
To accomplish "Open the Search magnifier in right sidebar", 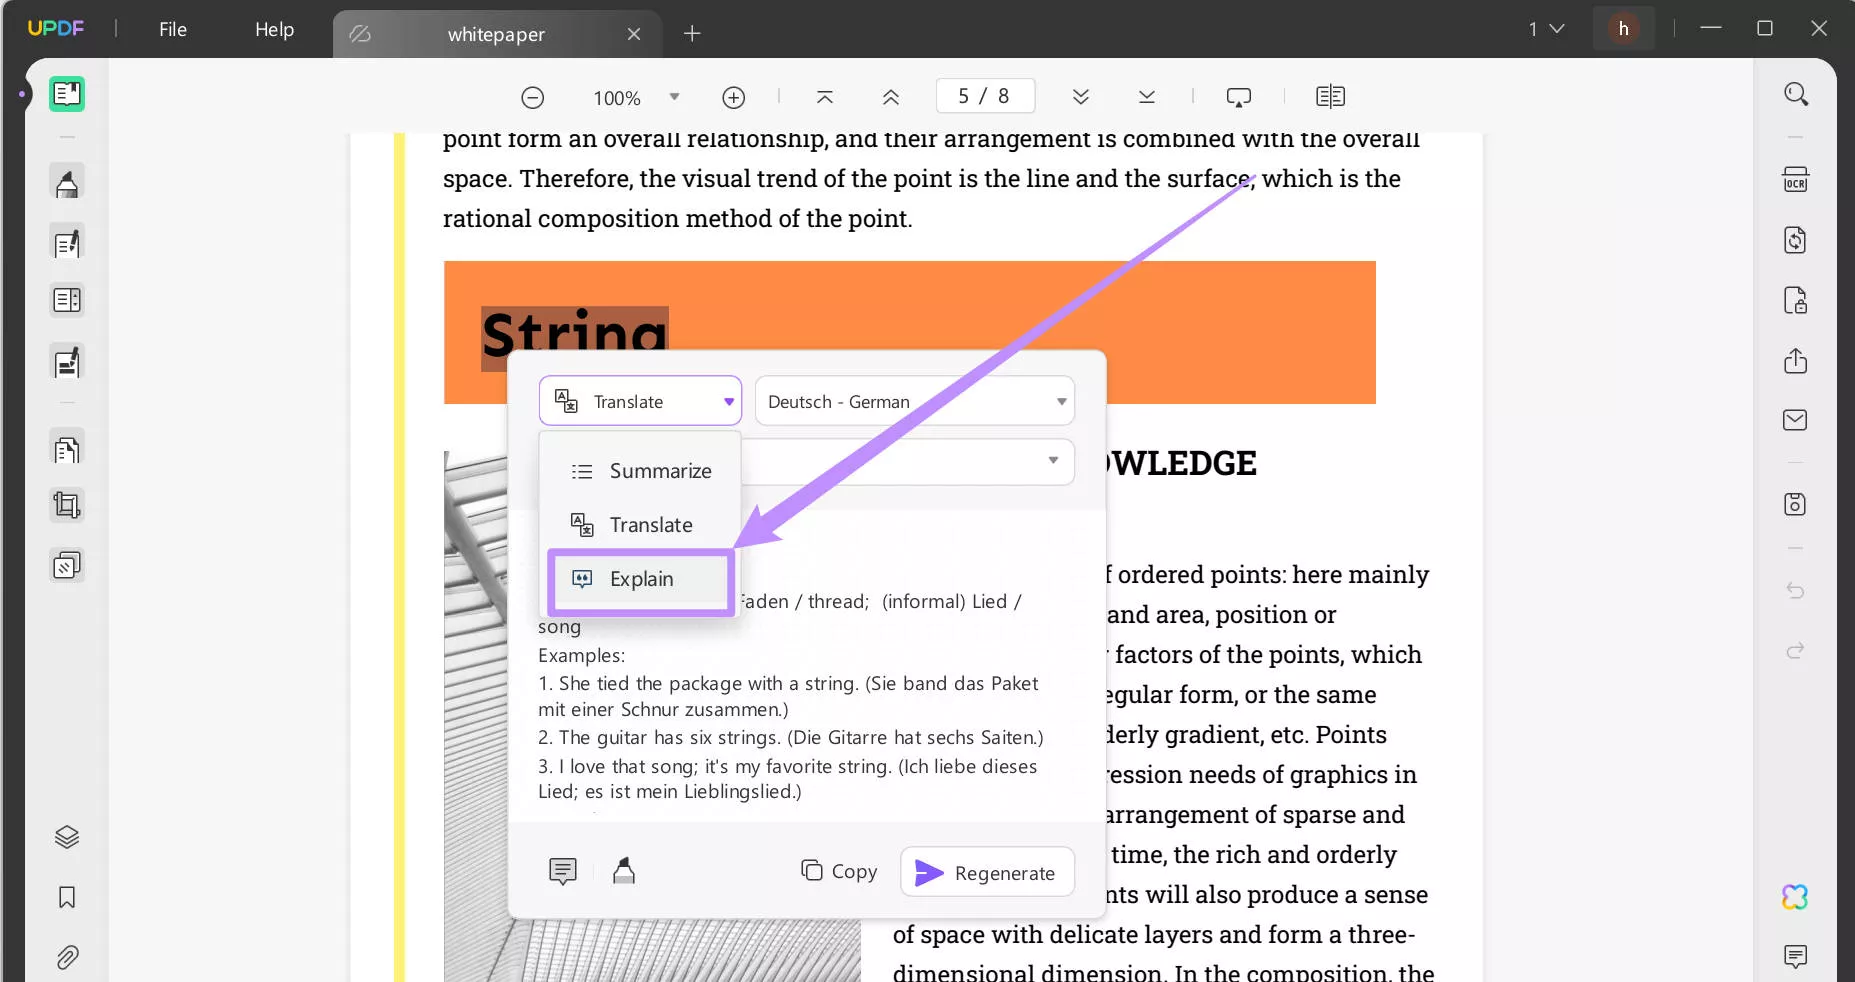I will coord(1796,94).
